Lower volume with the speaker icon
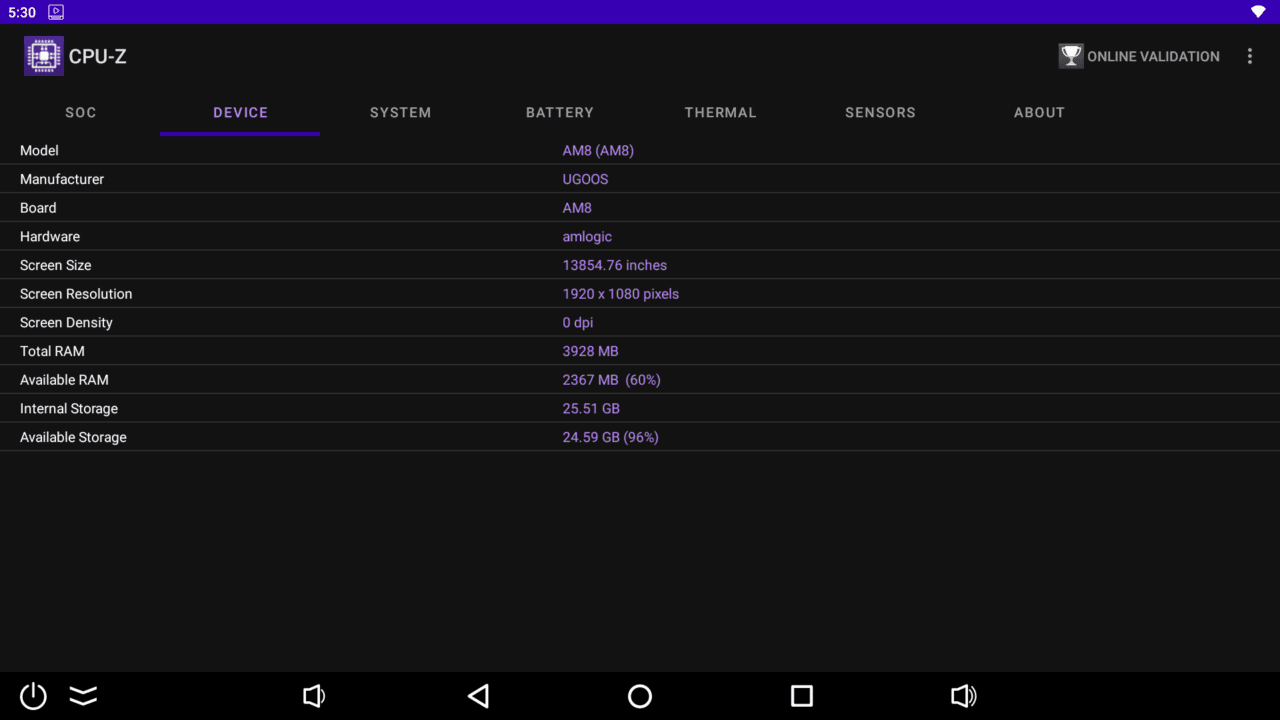 click(x=314, y=696)
